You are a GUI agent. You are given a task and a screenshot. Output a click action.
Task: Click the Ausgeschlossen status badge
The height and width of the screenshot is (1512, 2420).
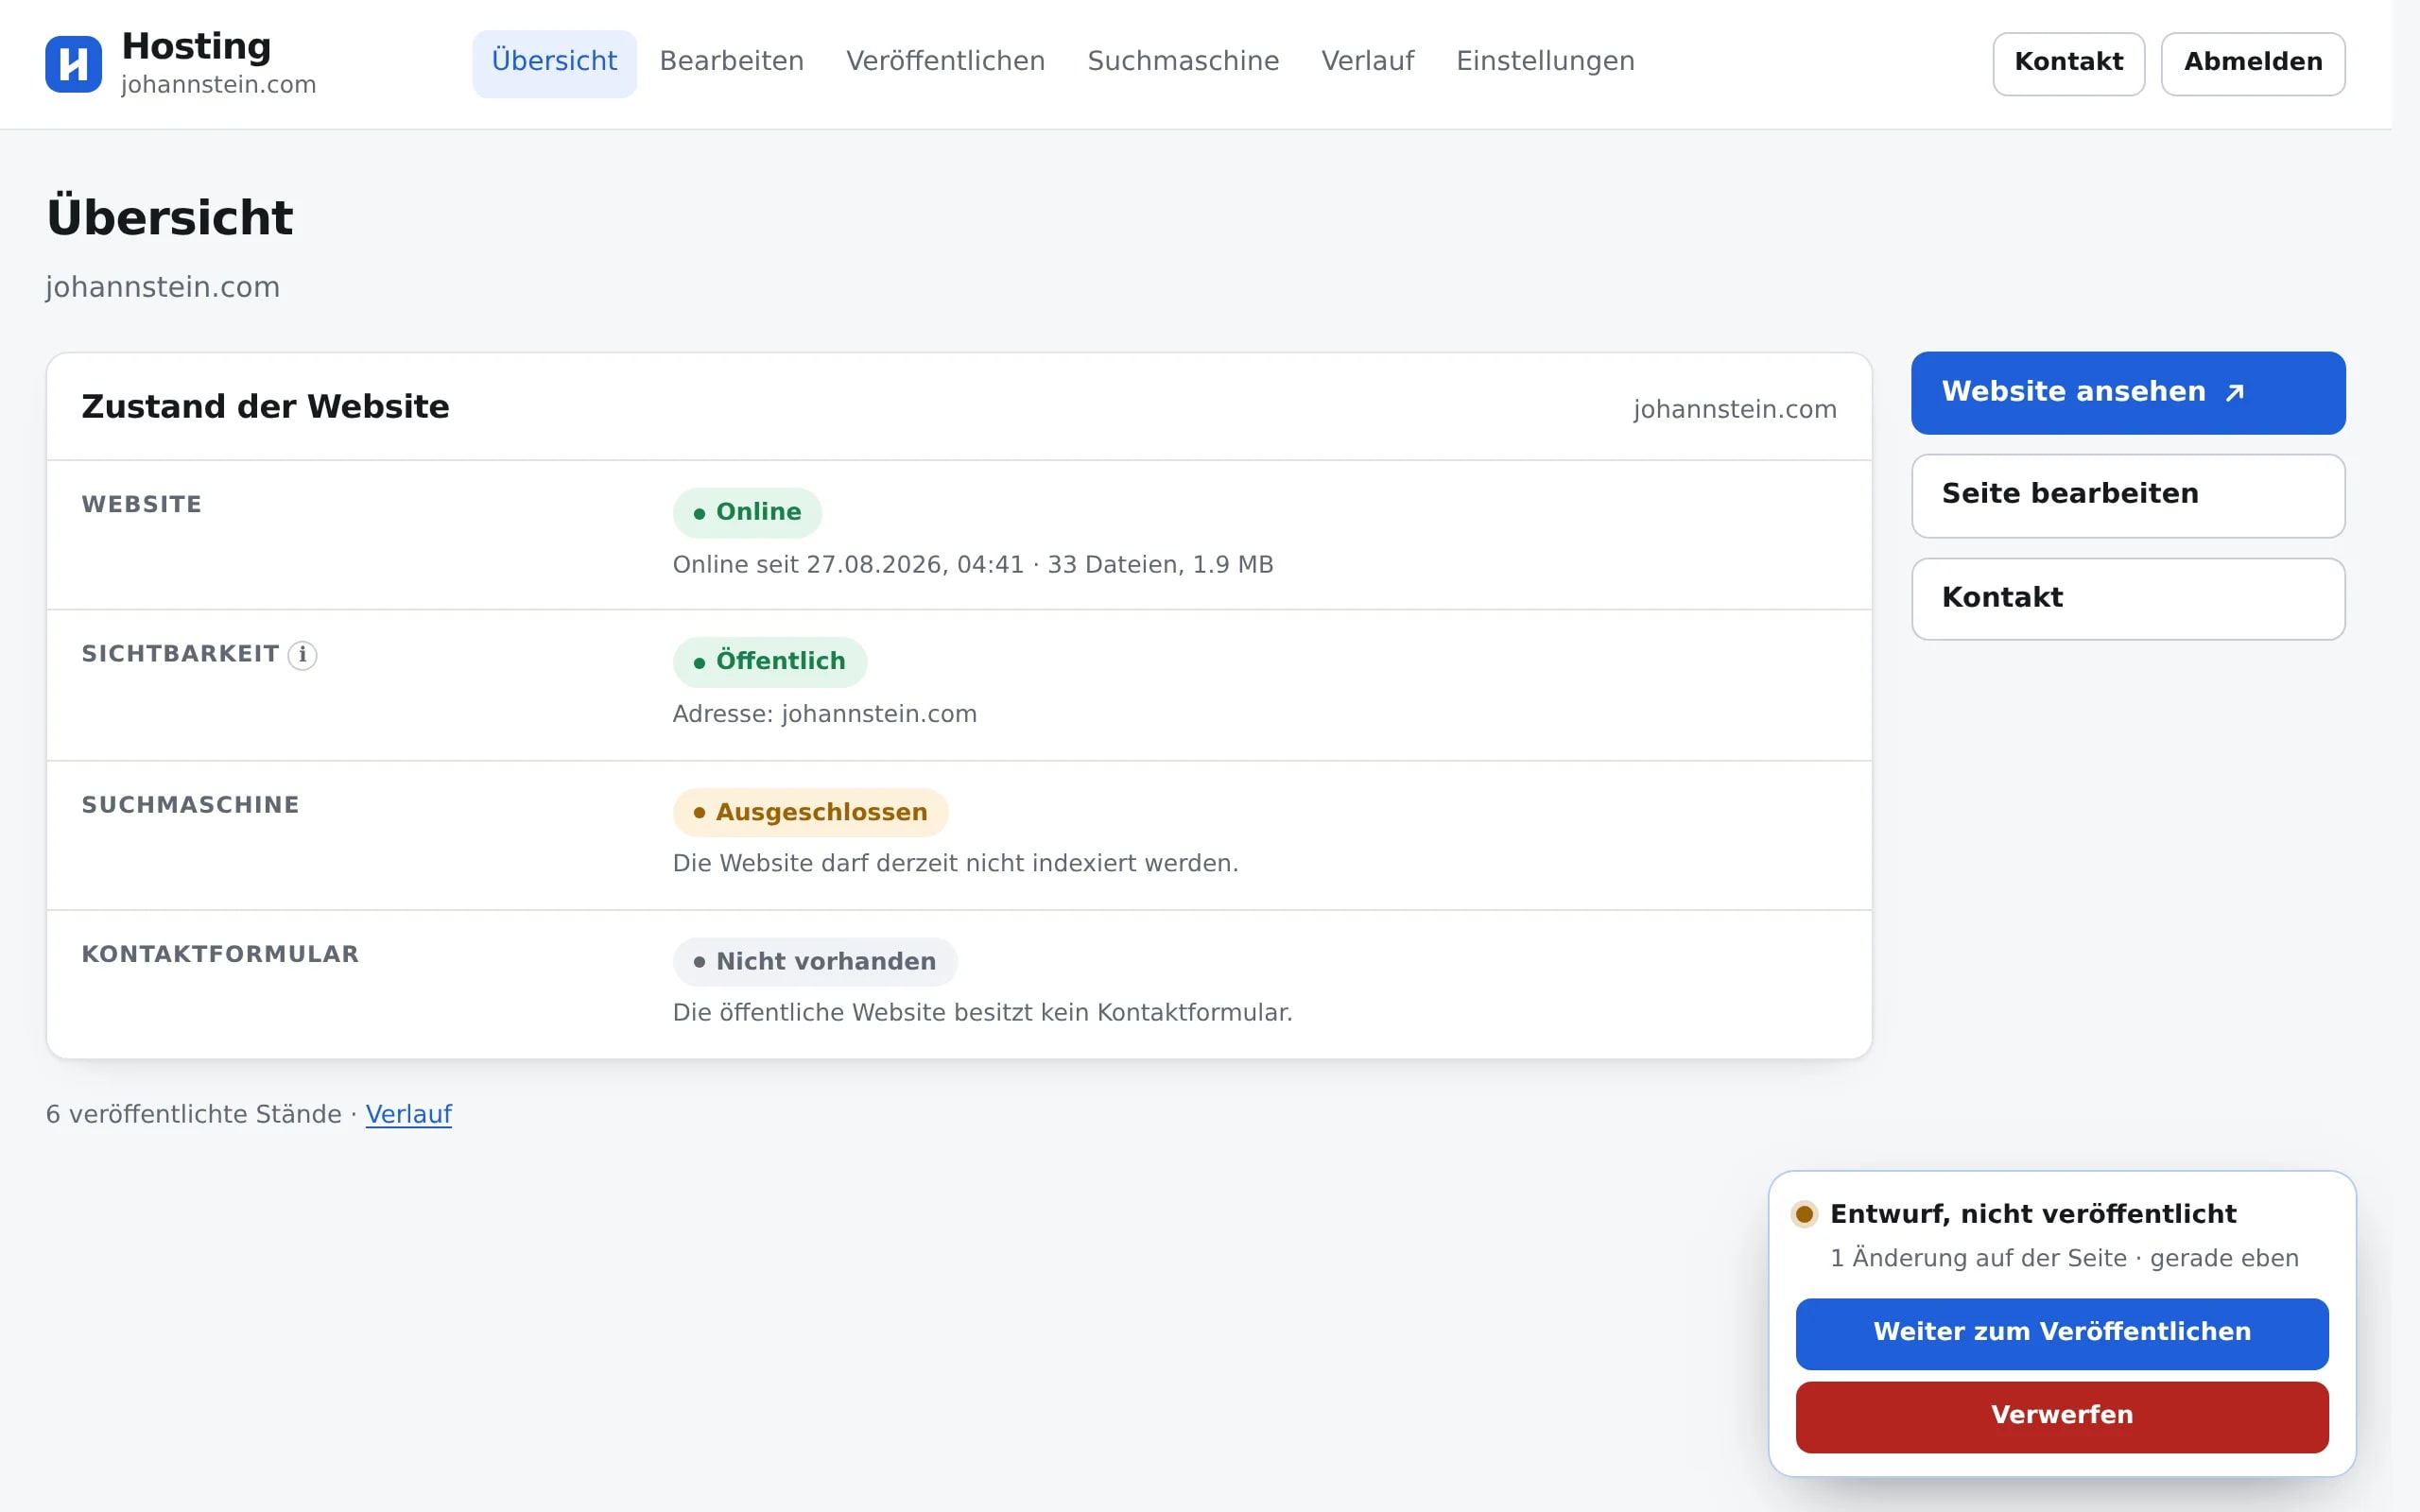point(810,812)
